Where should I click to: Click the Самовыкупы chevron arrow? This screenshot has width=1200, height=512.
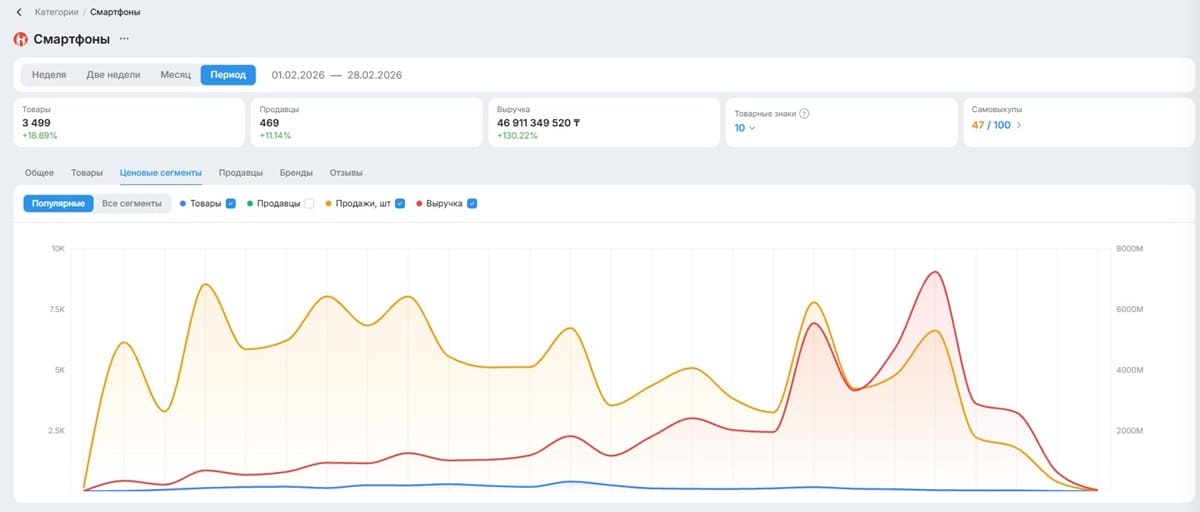click(1019, 125)
